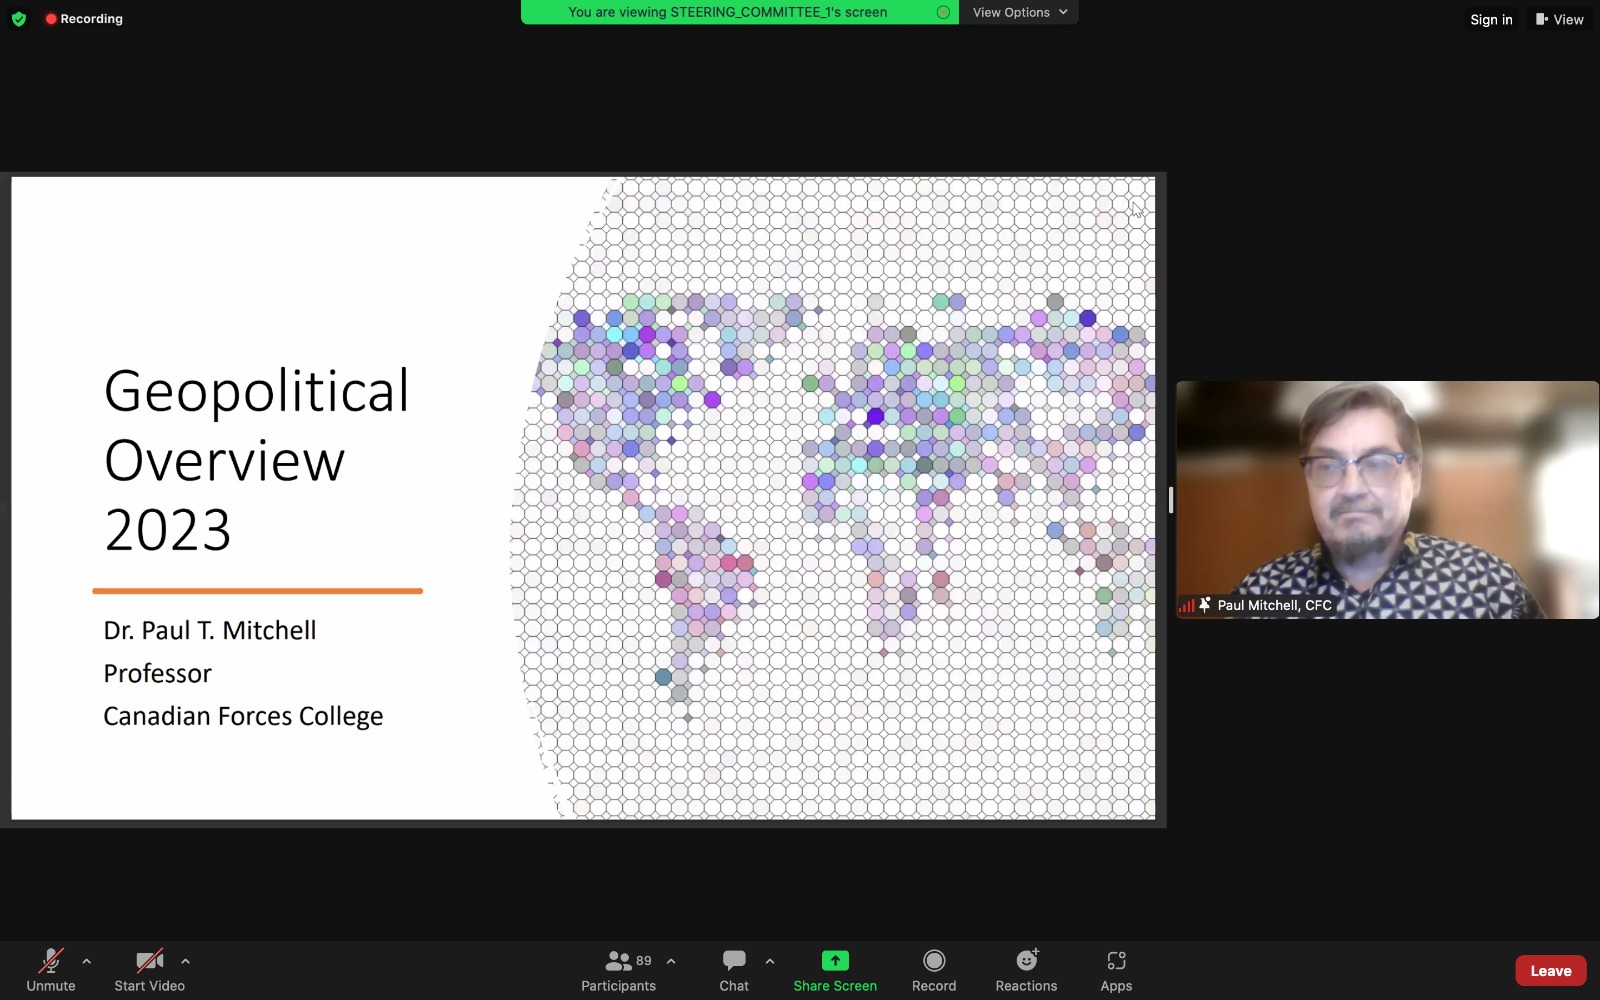Click the red Leave button
This screenshot has width=1600, height=1000.
pyautogui.click(x=1551, y=970)
